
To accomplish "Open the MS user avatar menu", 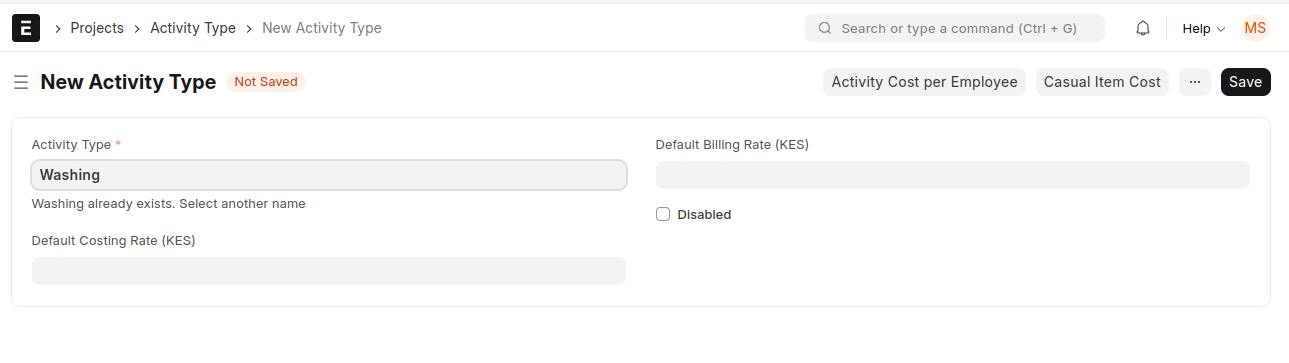I will (1255, 28).
